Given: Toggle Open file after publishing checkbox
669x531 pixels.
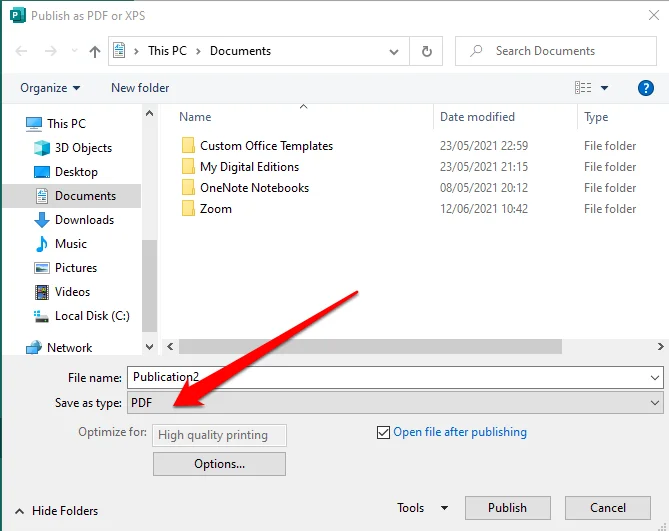Looking at the screenshot, I should coord(383,432).
